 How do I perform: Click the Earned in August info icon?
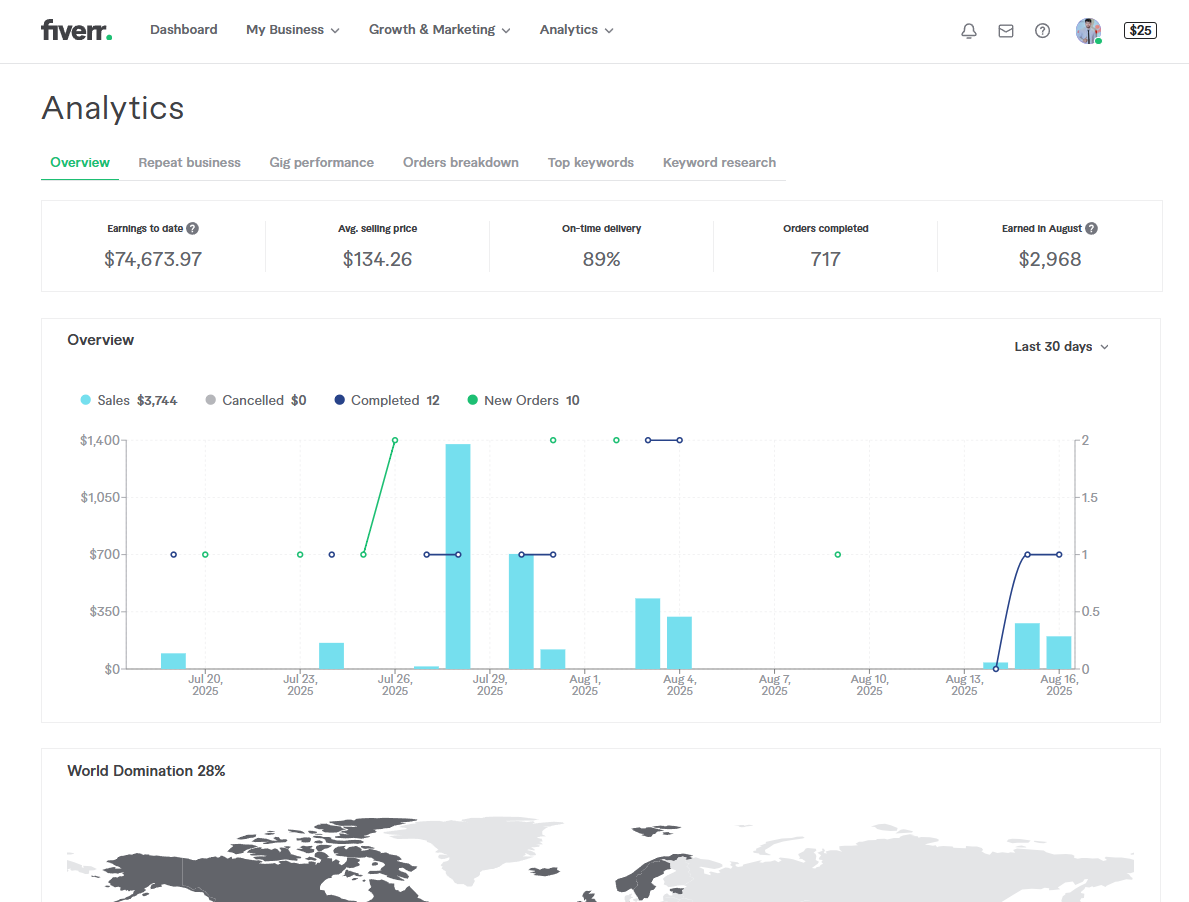click(x=1091, y=229)
